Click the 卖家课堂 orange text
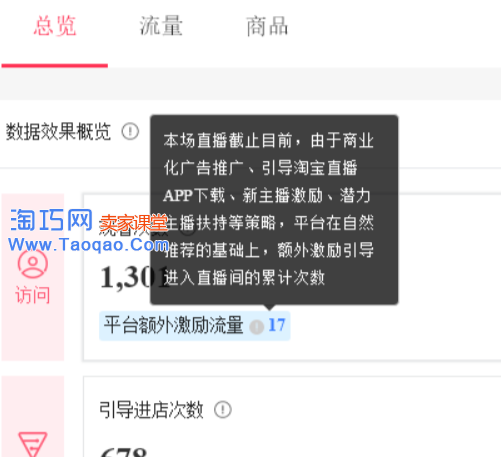 tap(133, 223)
